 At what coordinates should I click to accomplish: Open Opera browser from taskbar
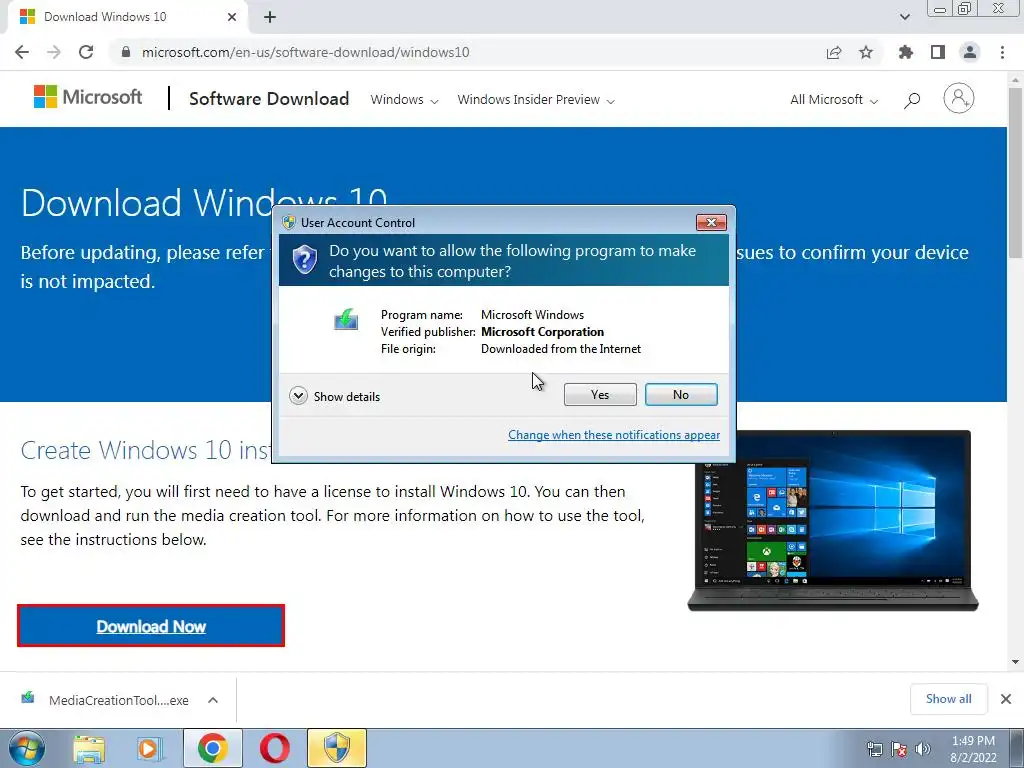pyautogui.click(x=274, y=748)
